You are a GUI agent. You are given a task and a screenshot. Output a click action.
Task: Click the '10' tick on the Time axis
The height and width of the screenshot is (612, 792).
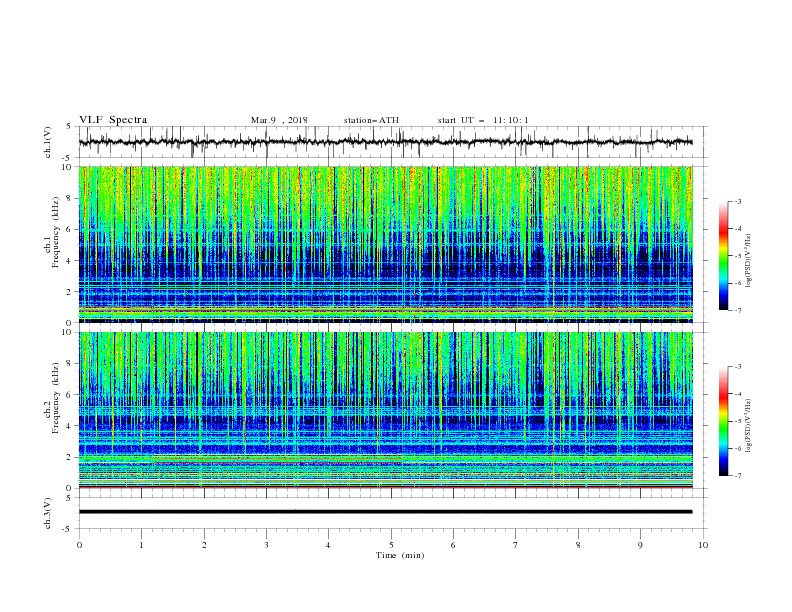click(x=703, y=545)
